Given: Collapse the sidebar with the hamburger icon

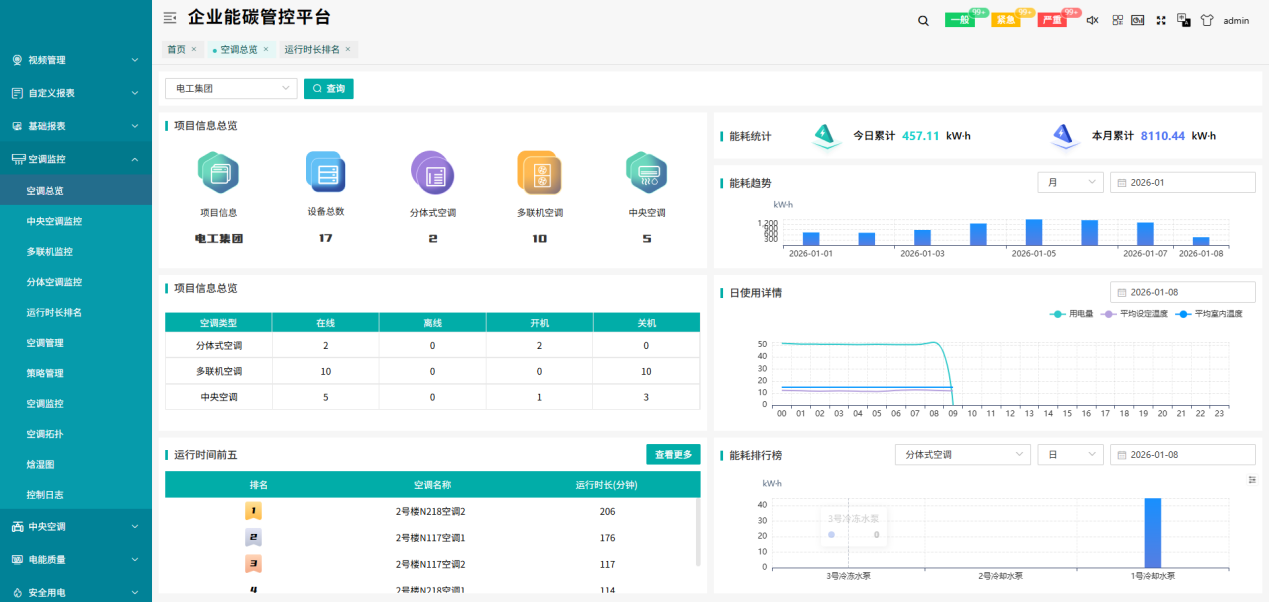Looking at the screenshot, I should click(169, 17).
